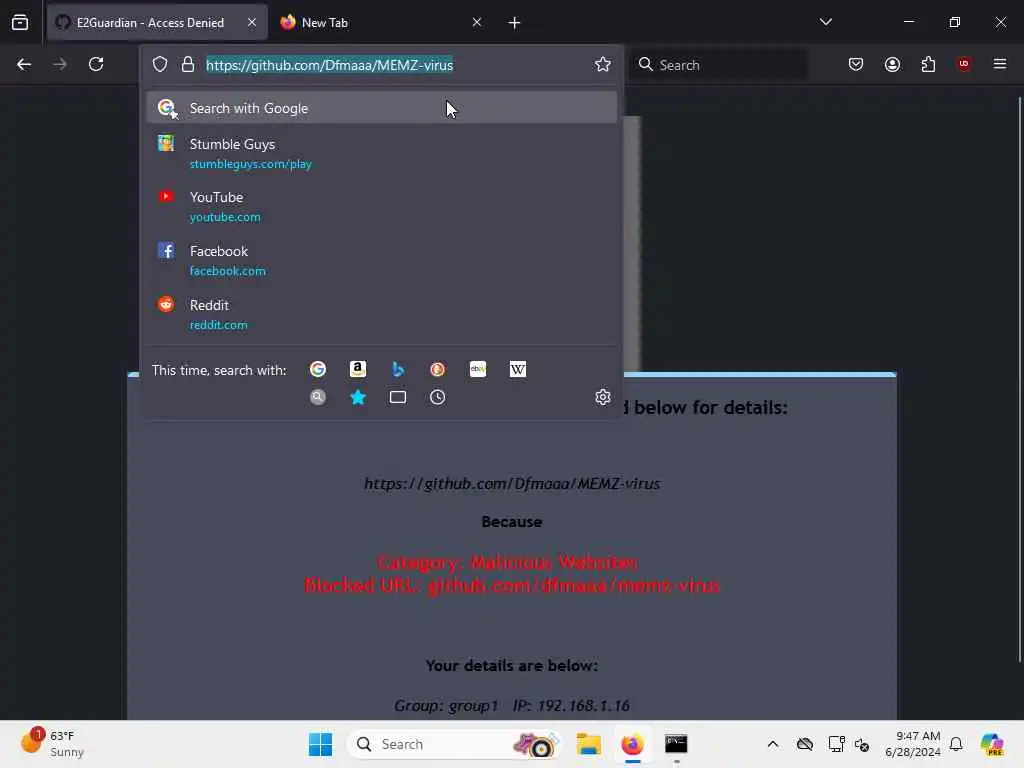Open notifications bell icon
The width and height of the screenshot is (1024, 768).
point(956,744)
